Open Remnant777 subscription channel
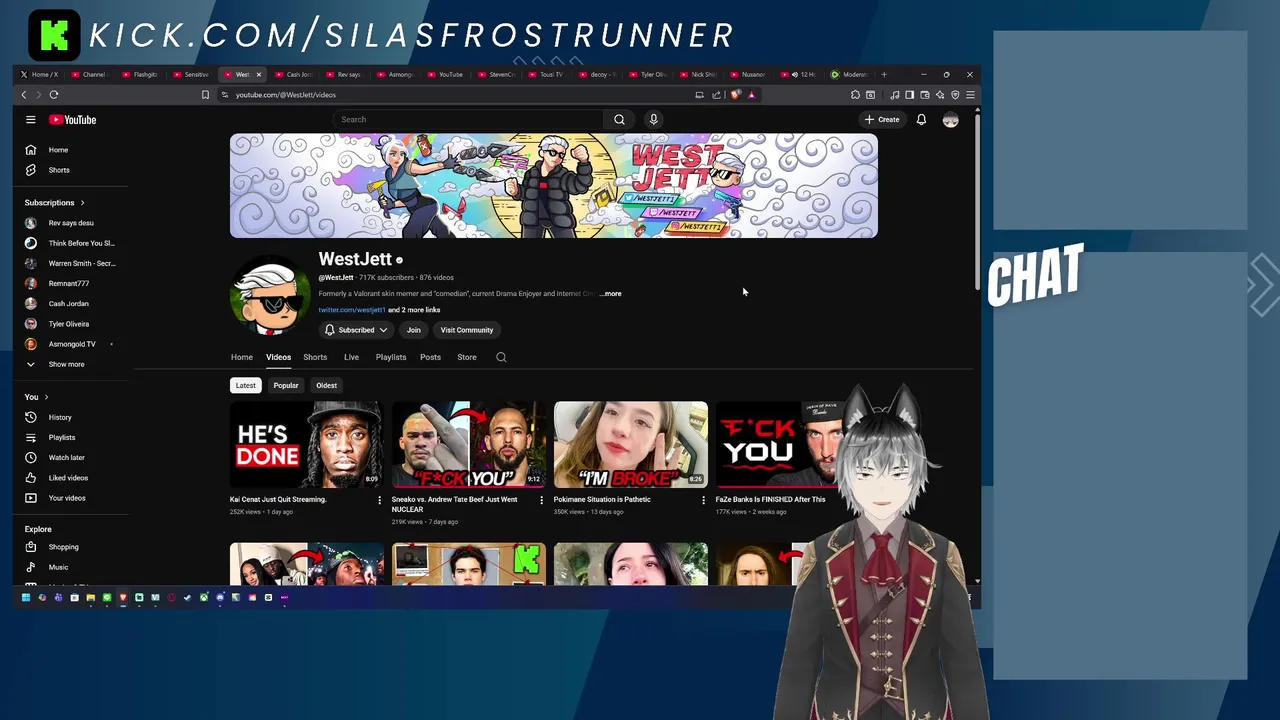The image size is (1280, 720). coord(69,283)
